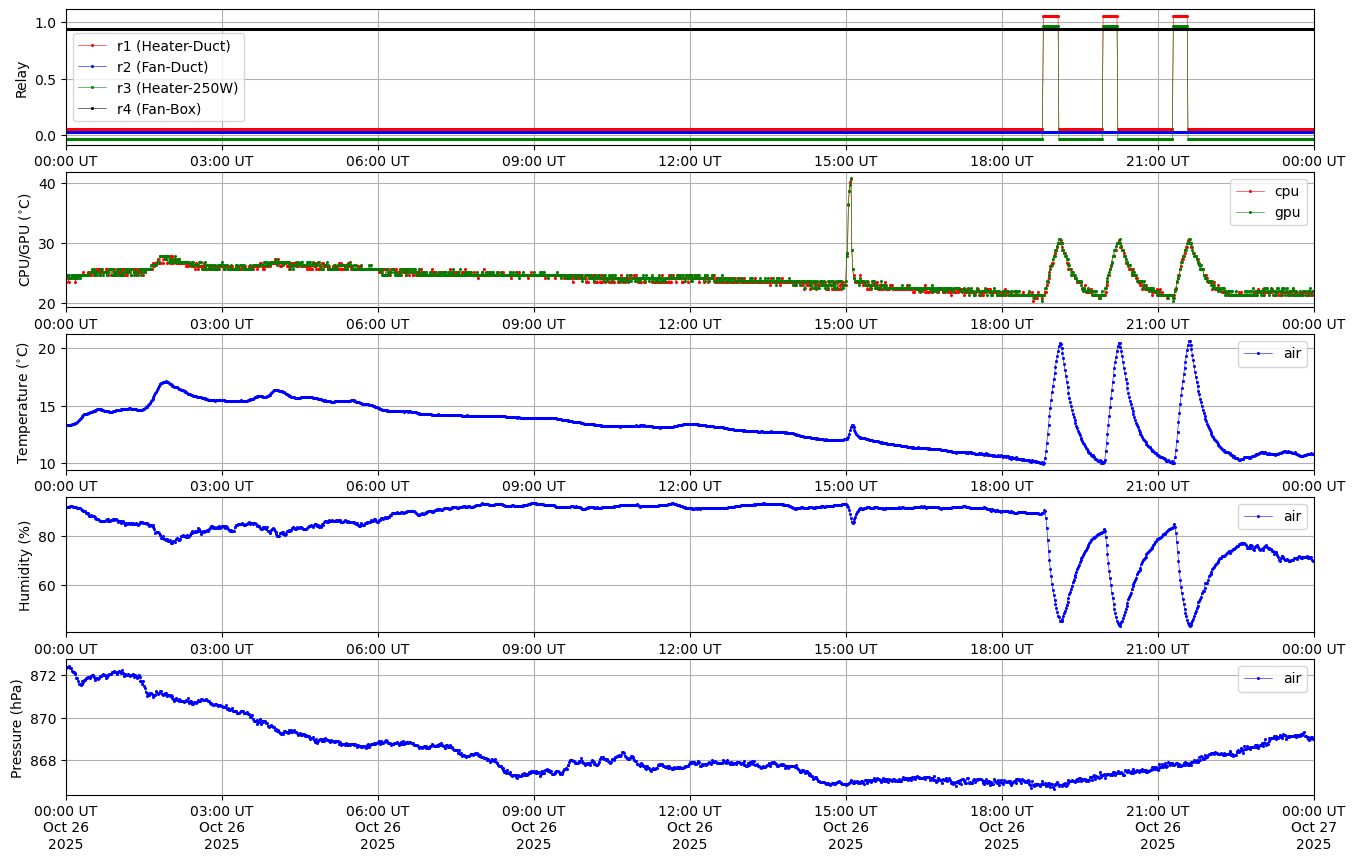Click the Temperature (°C) y-axis label

tap(23, 402)
